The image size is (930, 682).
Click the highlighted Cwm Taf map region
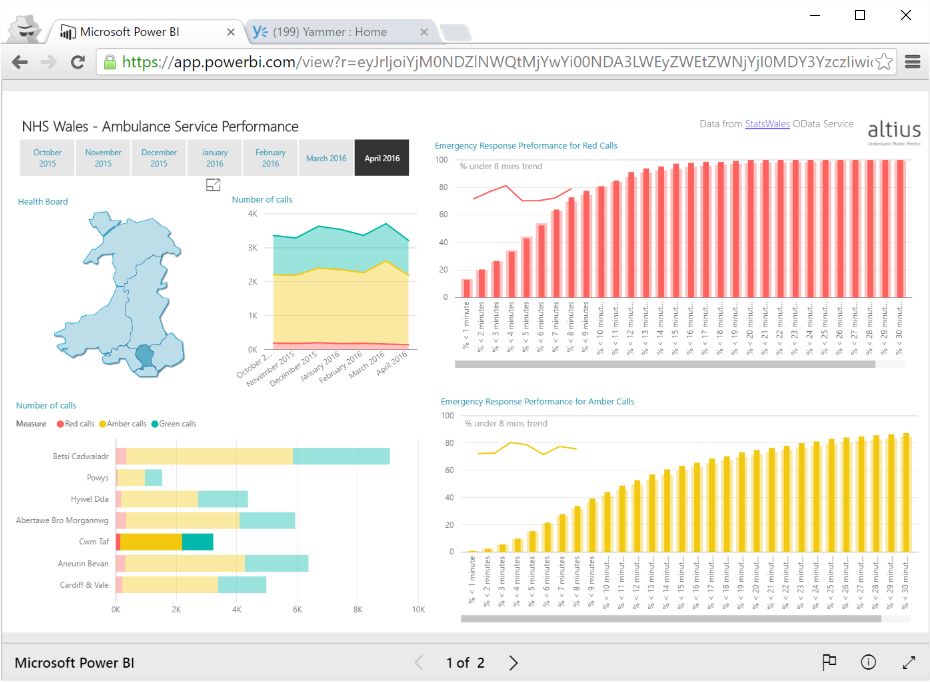(144, 355)
